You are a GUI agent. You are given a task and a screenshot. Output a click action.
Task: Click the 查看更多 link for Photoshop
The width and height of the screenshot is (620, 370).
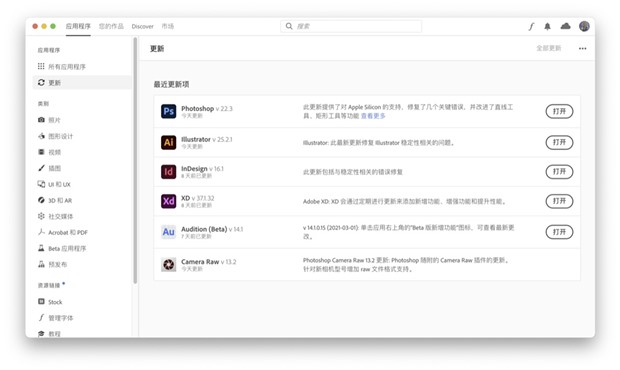click(373, 116)
